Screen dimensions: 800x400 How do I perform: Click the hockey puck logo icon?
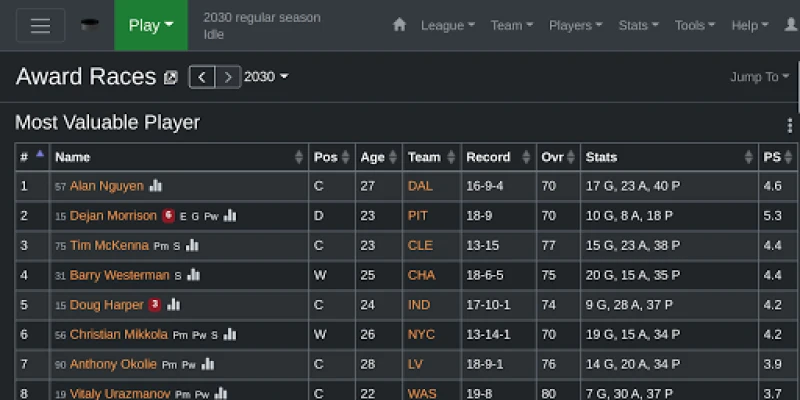pos(90,24)
